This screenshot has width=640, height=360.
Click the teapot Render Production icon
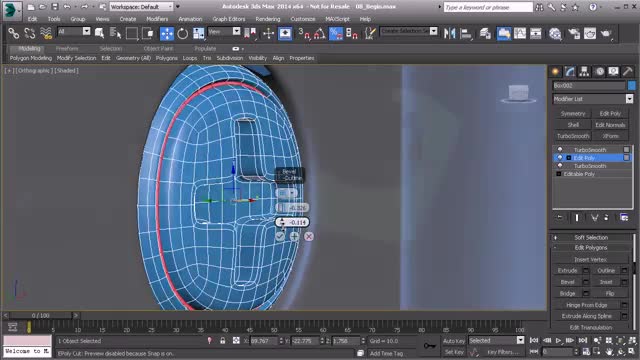click(606, 33)
